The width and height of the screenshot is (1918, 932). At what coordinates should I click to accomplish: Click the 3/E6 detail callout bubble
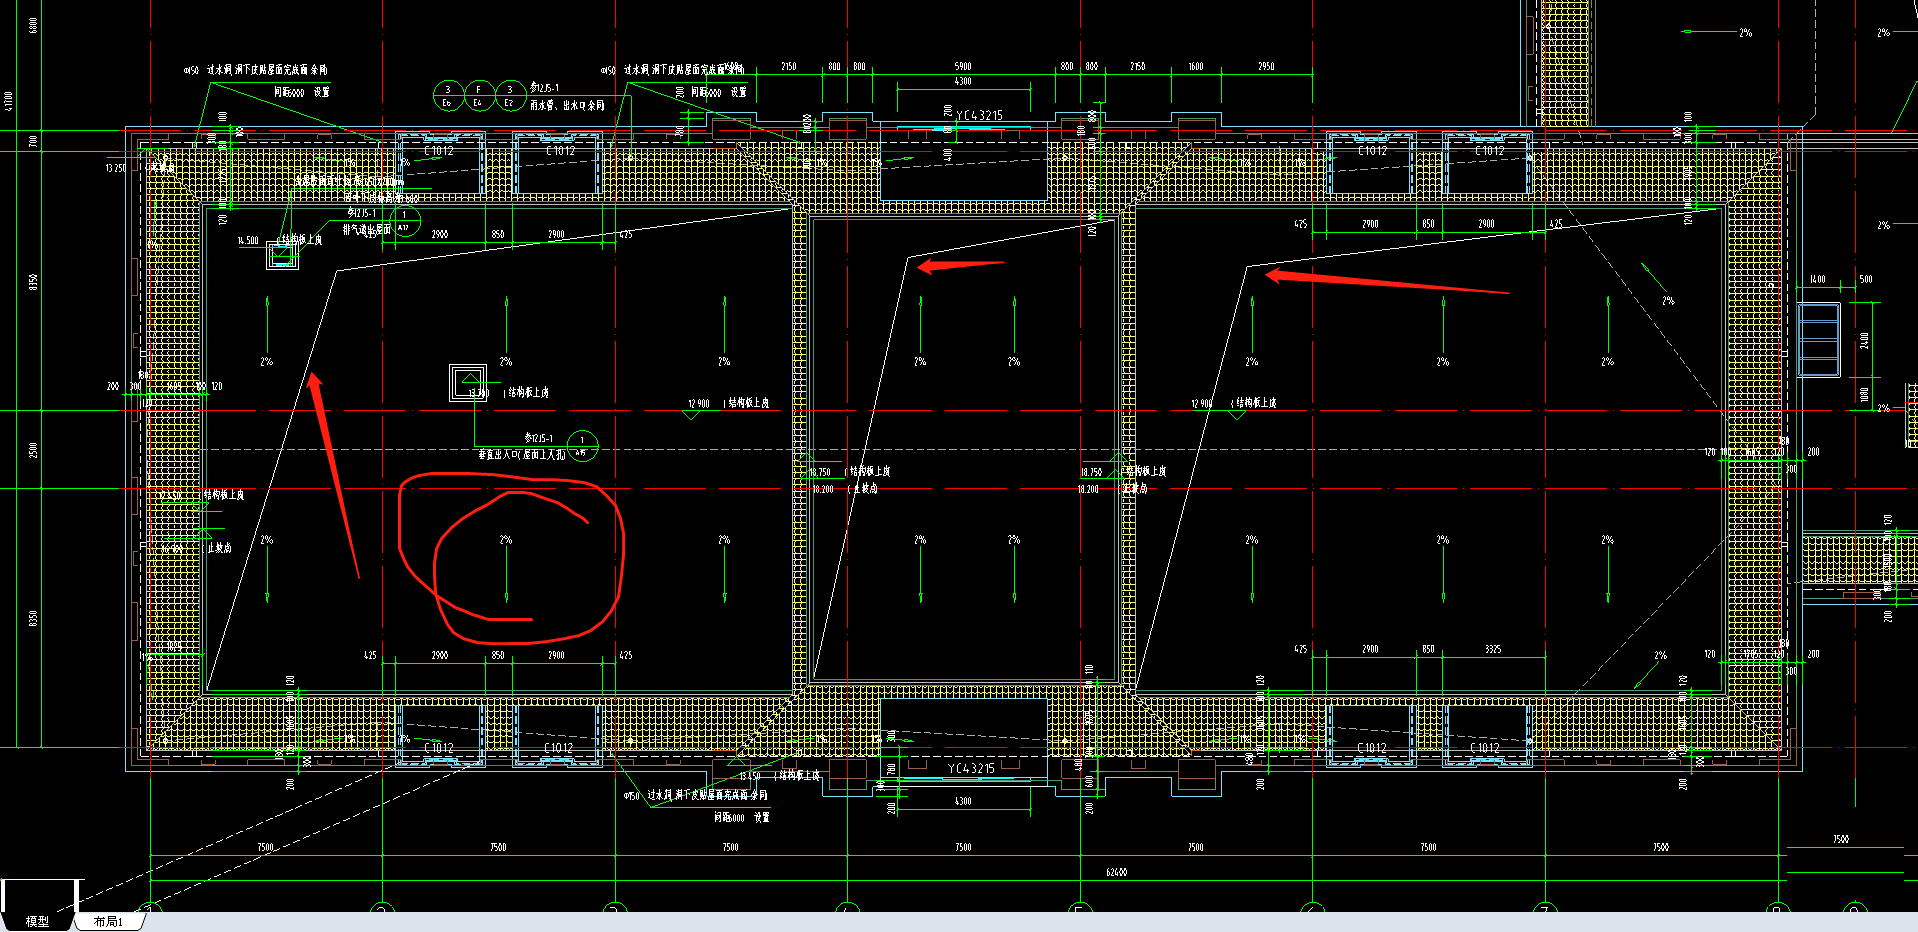447,96
